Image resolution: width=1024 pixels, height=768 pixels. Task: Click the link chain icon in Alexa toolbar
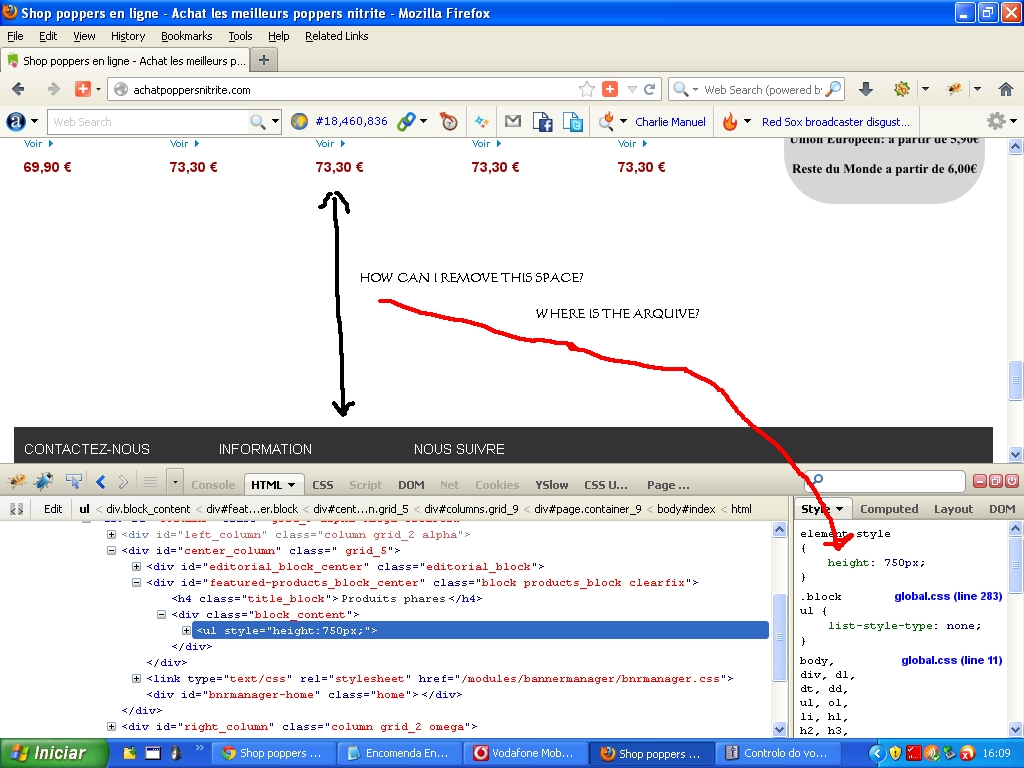[x=406, y=121]
